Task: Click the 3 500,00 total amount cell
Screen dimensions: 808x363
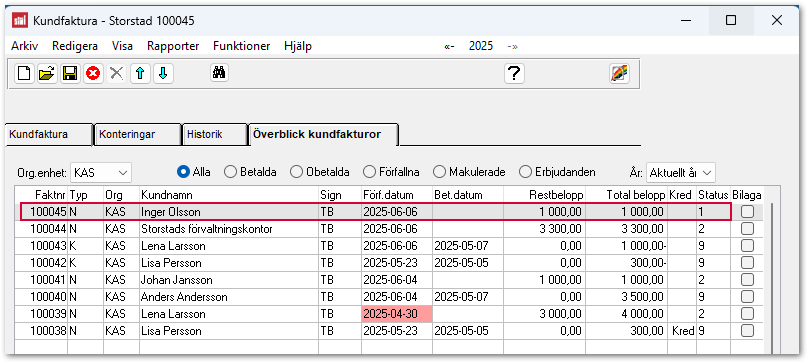Action: pyautogui.click(x=627, y=296)
